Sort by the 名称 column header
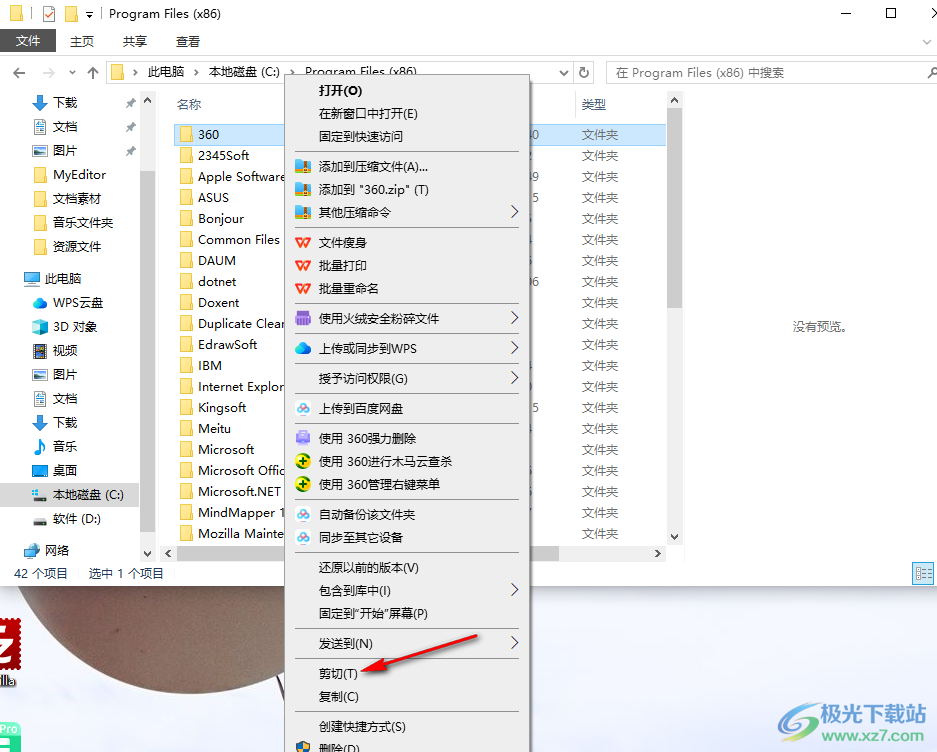 point(189,105)
